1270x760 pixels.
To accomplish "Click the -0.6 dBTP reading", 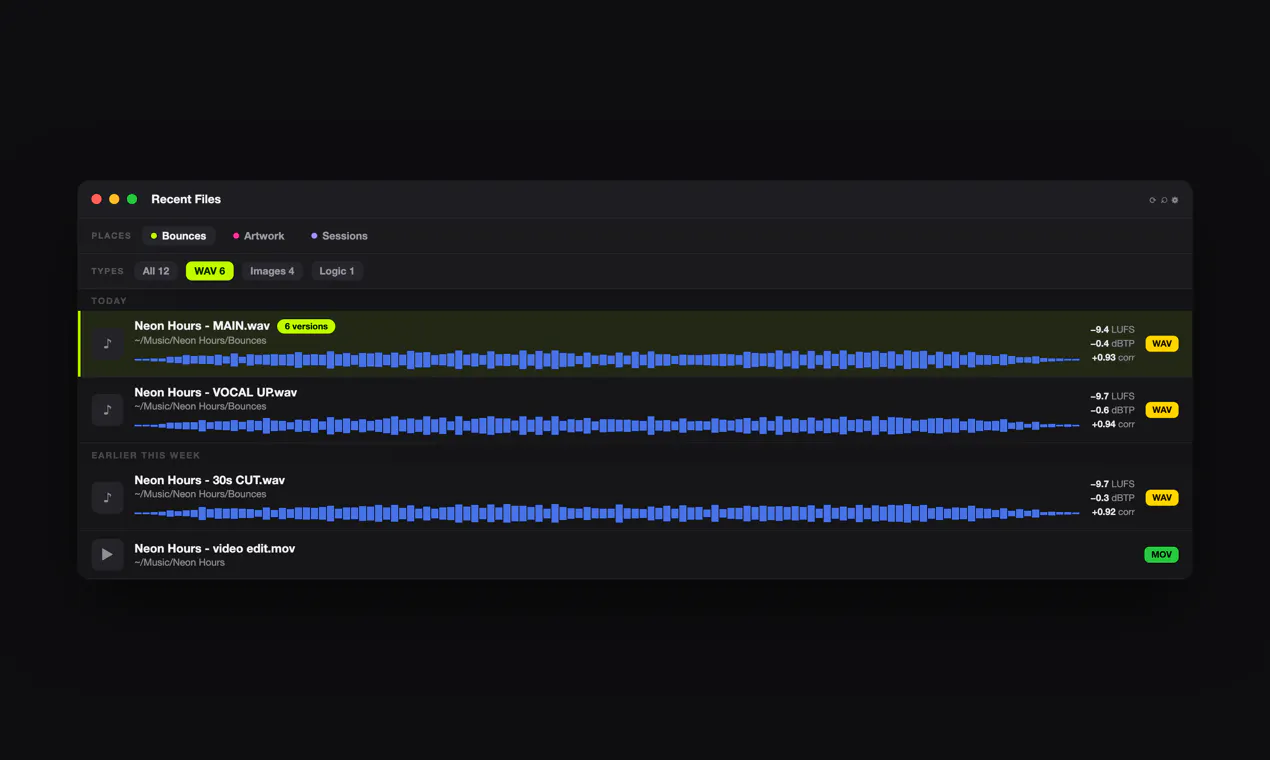I will coord(1112,410).
